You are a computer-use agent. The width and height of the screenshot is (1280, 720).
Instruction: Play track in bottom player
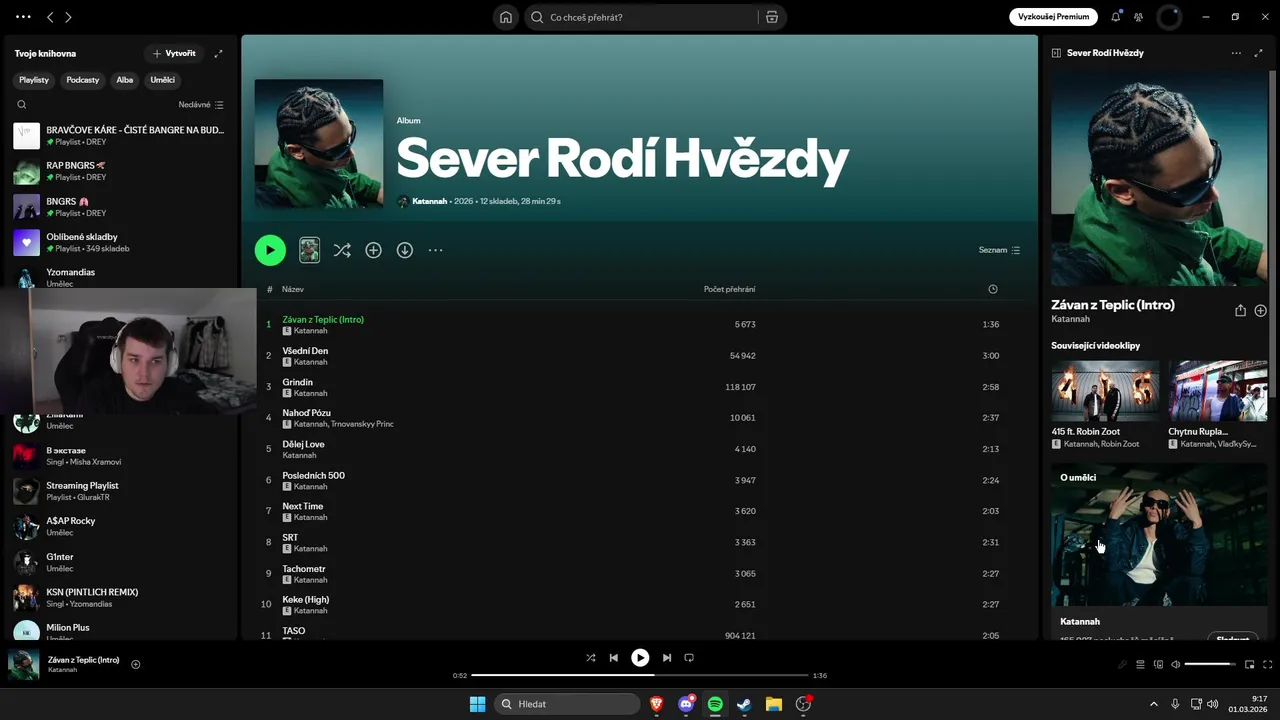[x=640, y=658]
